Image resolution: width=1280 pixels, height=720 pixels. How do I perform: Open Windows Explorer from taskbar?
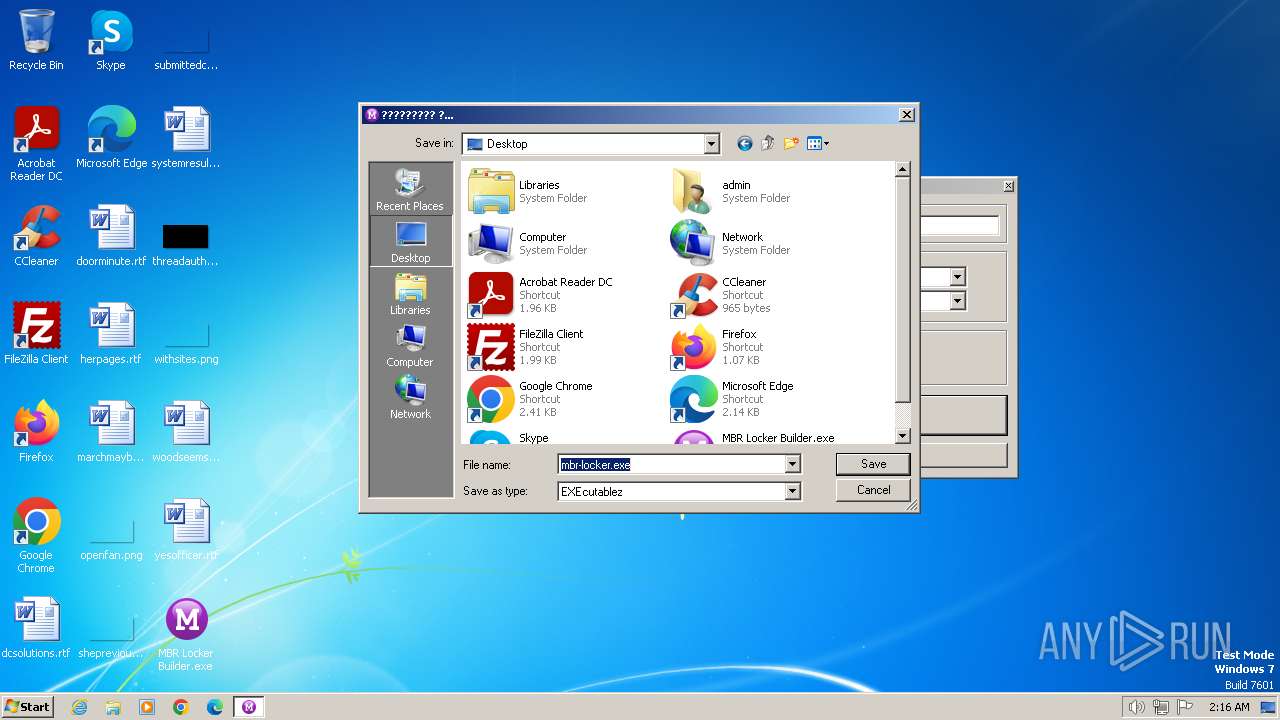[113, 707]
